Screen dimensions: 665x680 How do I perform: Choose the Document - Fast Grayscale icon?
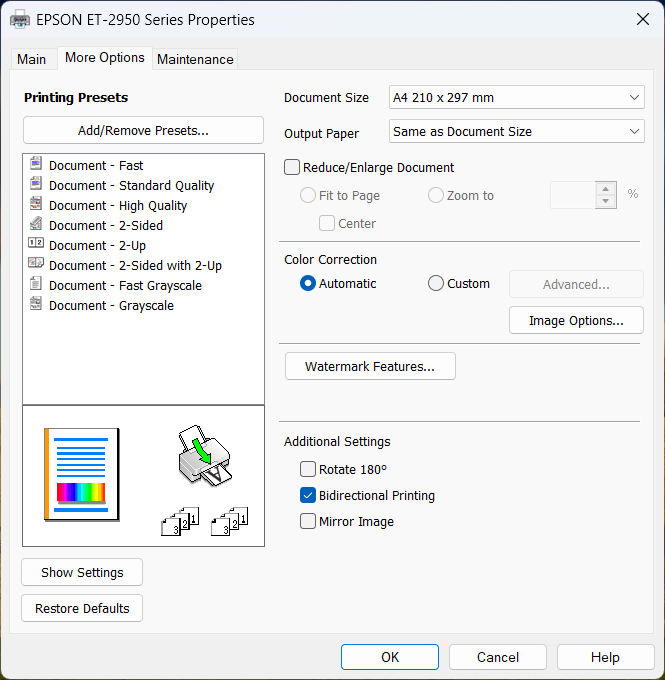[36, 285]
